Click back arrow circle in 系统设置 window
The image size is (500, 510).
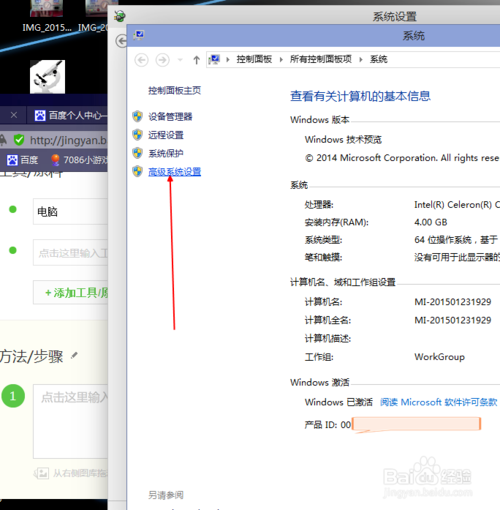[121, 41]
